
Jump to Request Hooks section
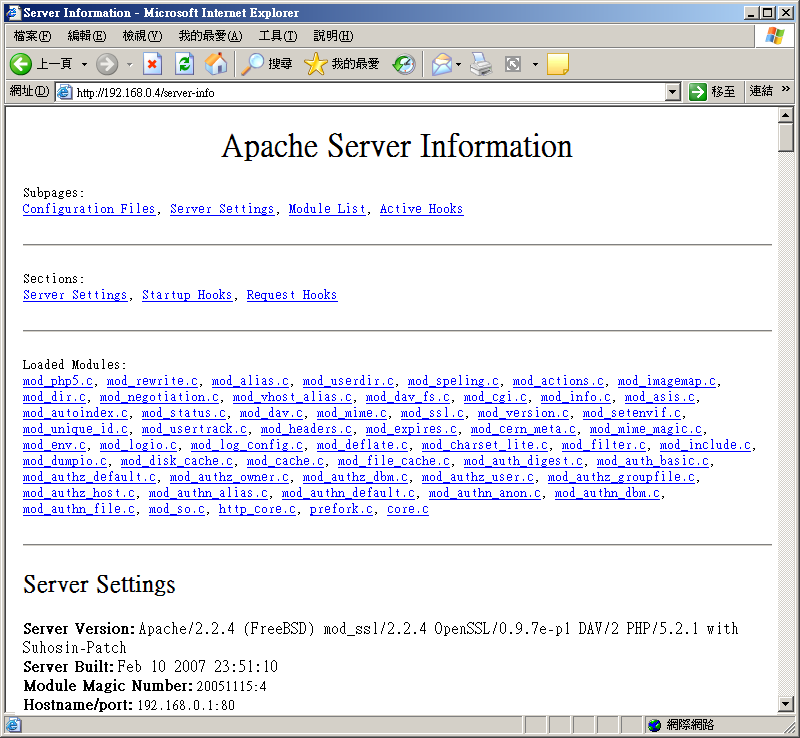coord(292,295)
